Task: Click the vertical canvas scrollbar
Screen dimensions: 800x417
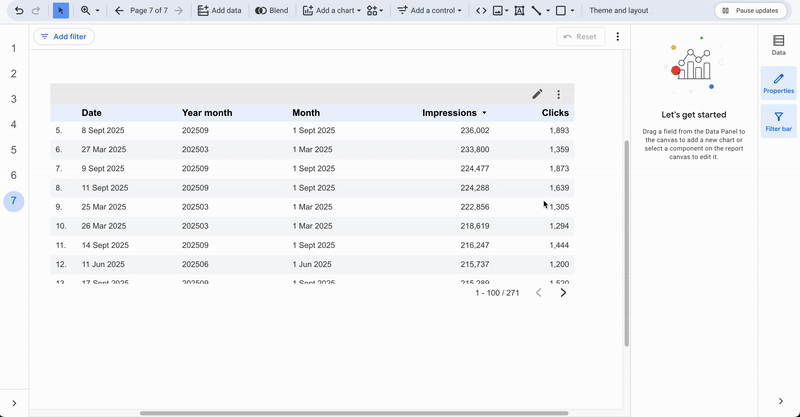Action: point(627,243)
